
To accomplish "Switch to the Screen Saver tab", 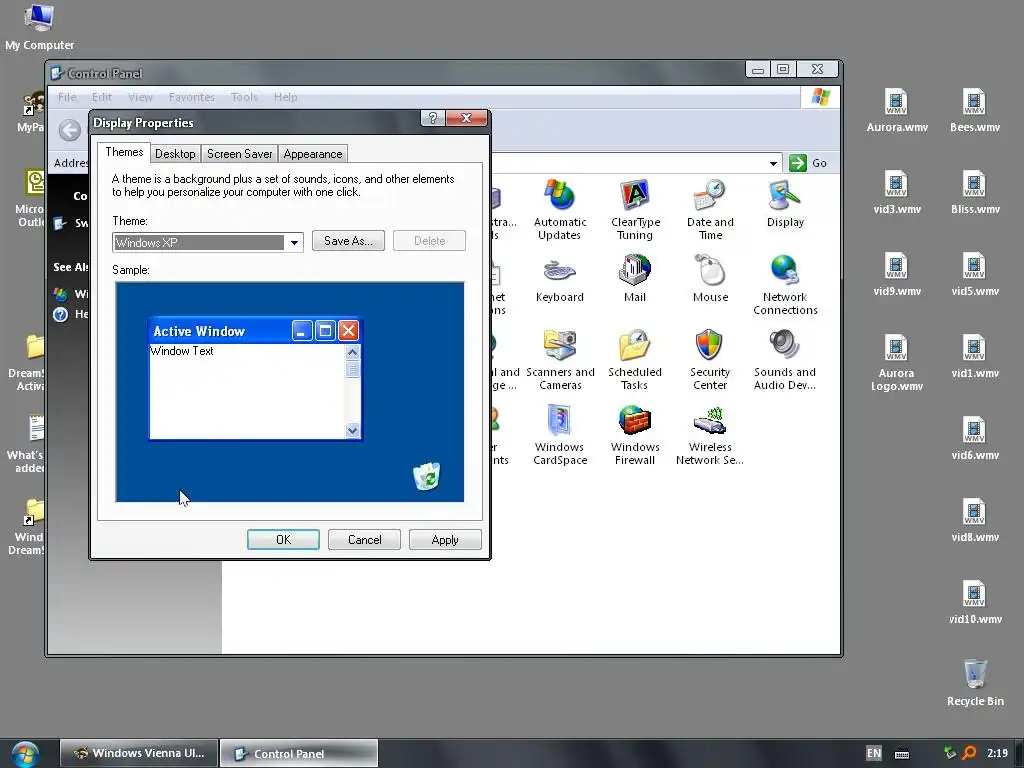I will tap(239, 154).
